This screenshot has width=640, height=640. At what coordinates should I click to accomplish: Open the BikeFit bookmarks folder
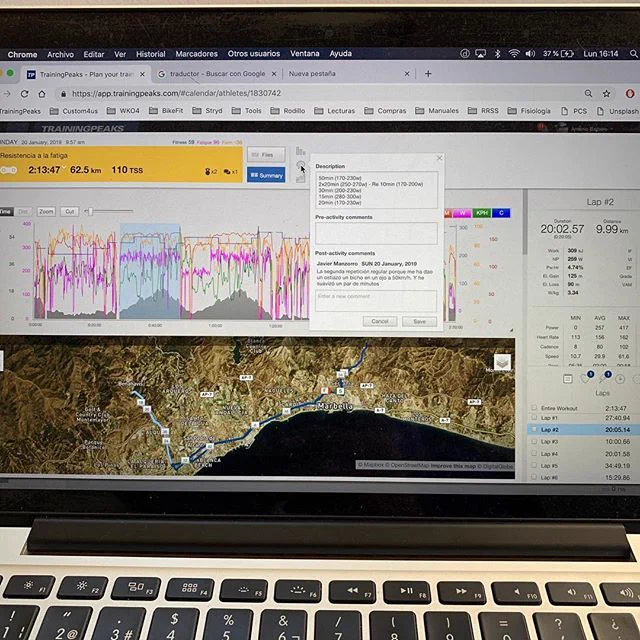pyautogui.click(x=166, y=111)
